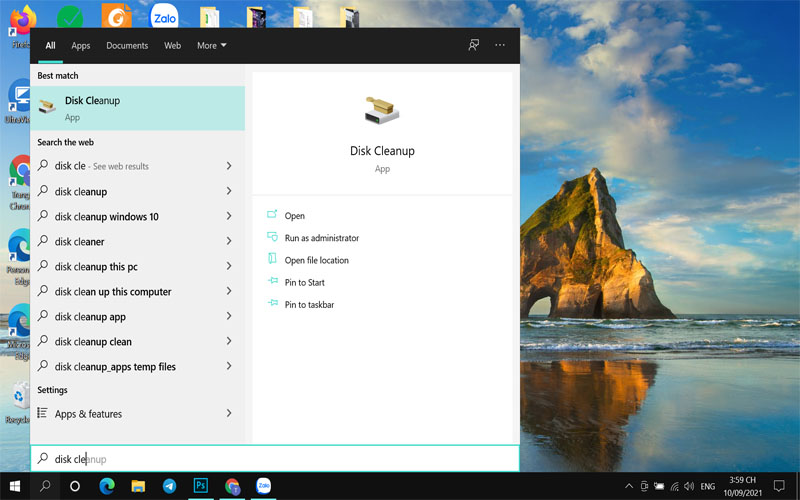Click the Disk Cleanup icon in preview pane
Screen dimensions: 800x500
[382, 112]
